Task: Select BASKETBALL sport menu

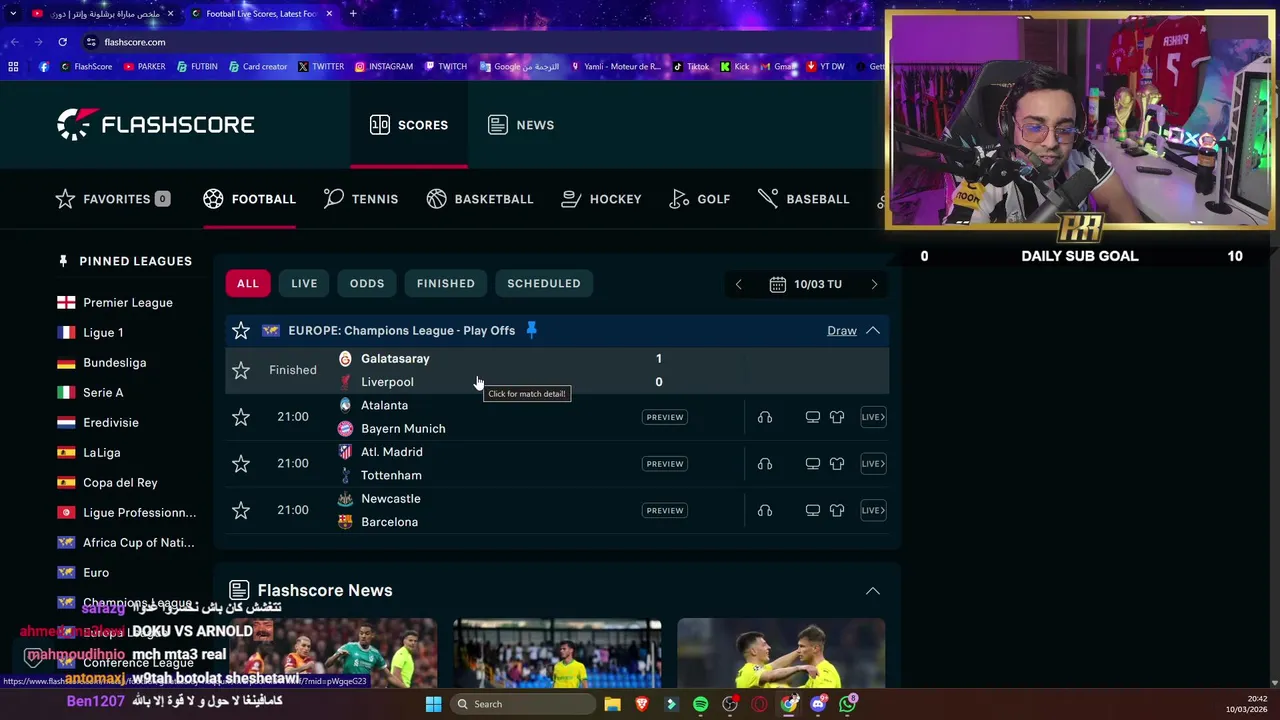Action: click(480, 199)
